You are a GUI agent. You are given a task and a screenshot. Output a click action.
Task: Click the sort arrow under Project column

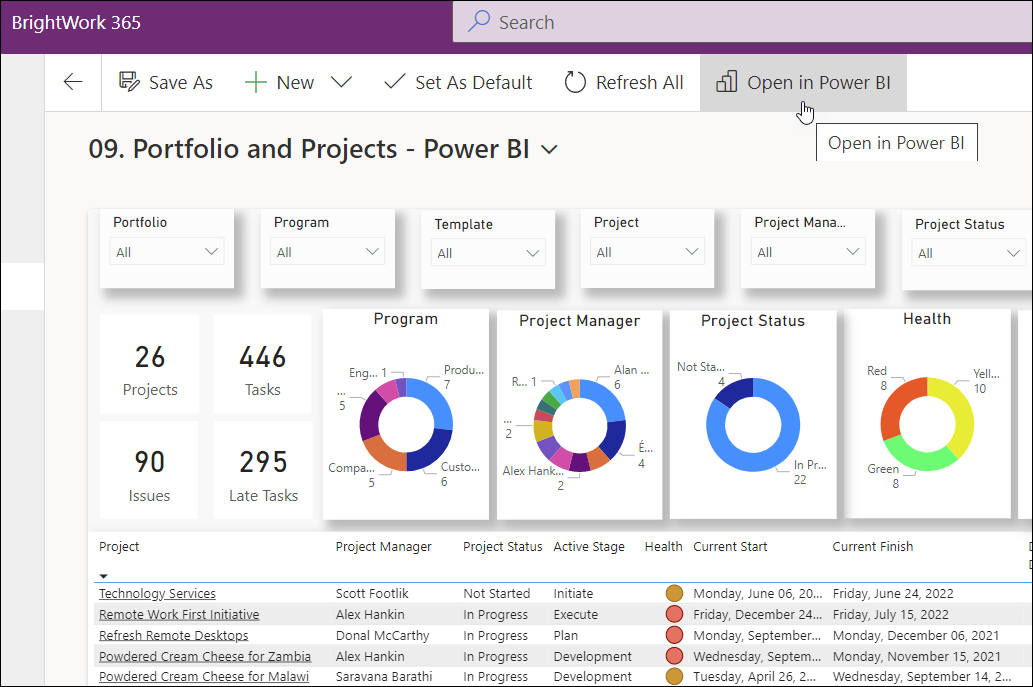pyautogui.click(x=103, y=576)
